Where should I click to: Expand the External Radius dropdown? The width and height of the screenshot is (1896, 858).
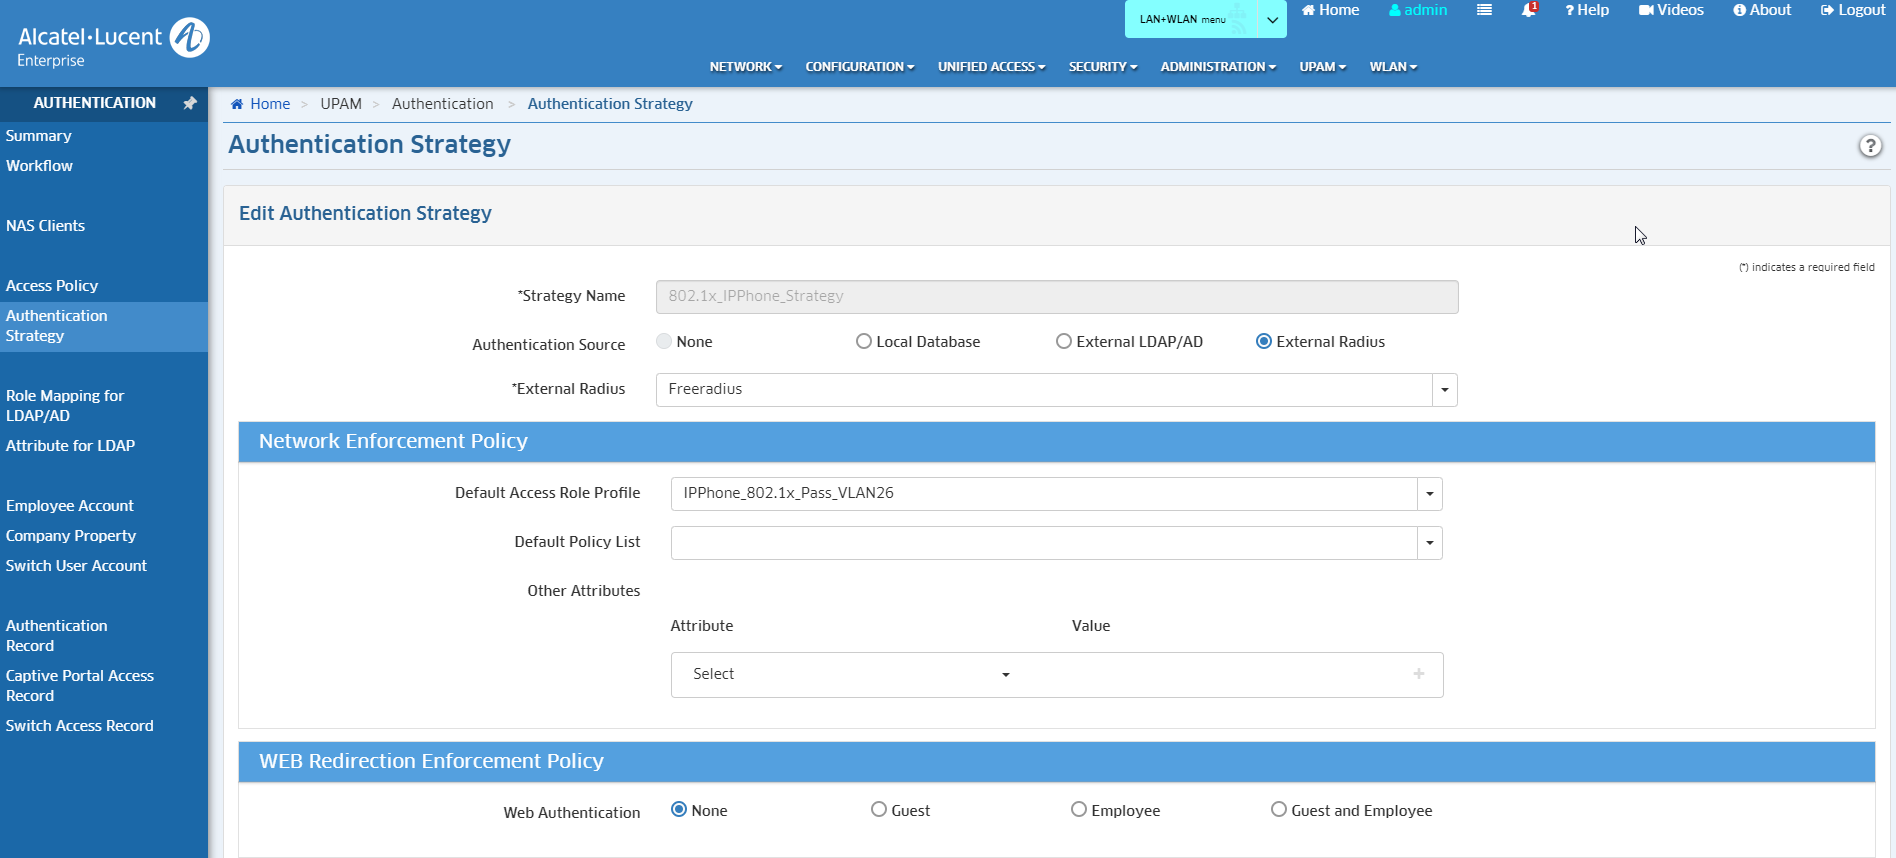(1444, 390)
